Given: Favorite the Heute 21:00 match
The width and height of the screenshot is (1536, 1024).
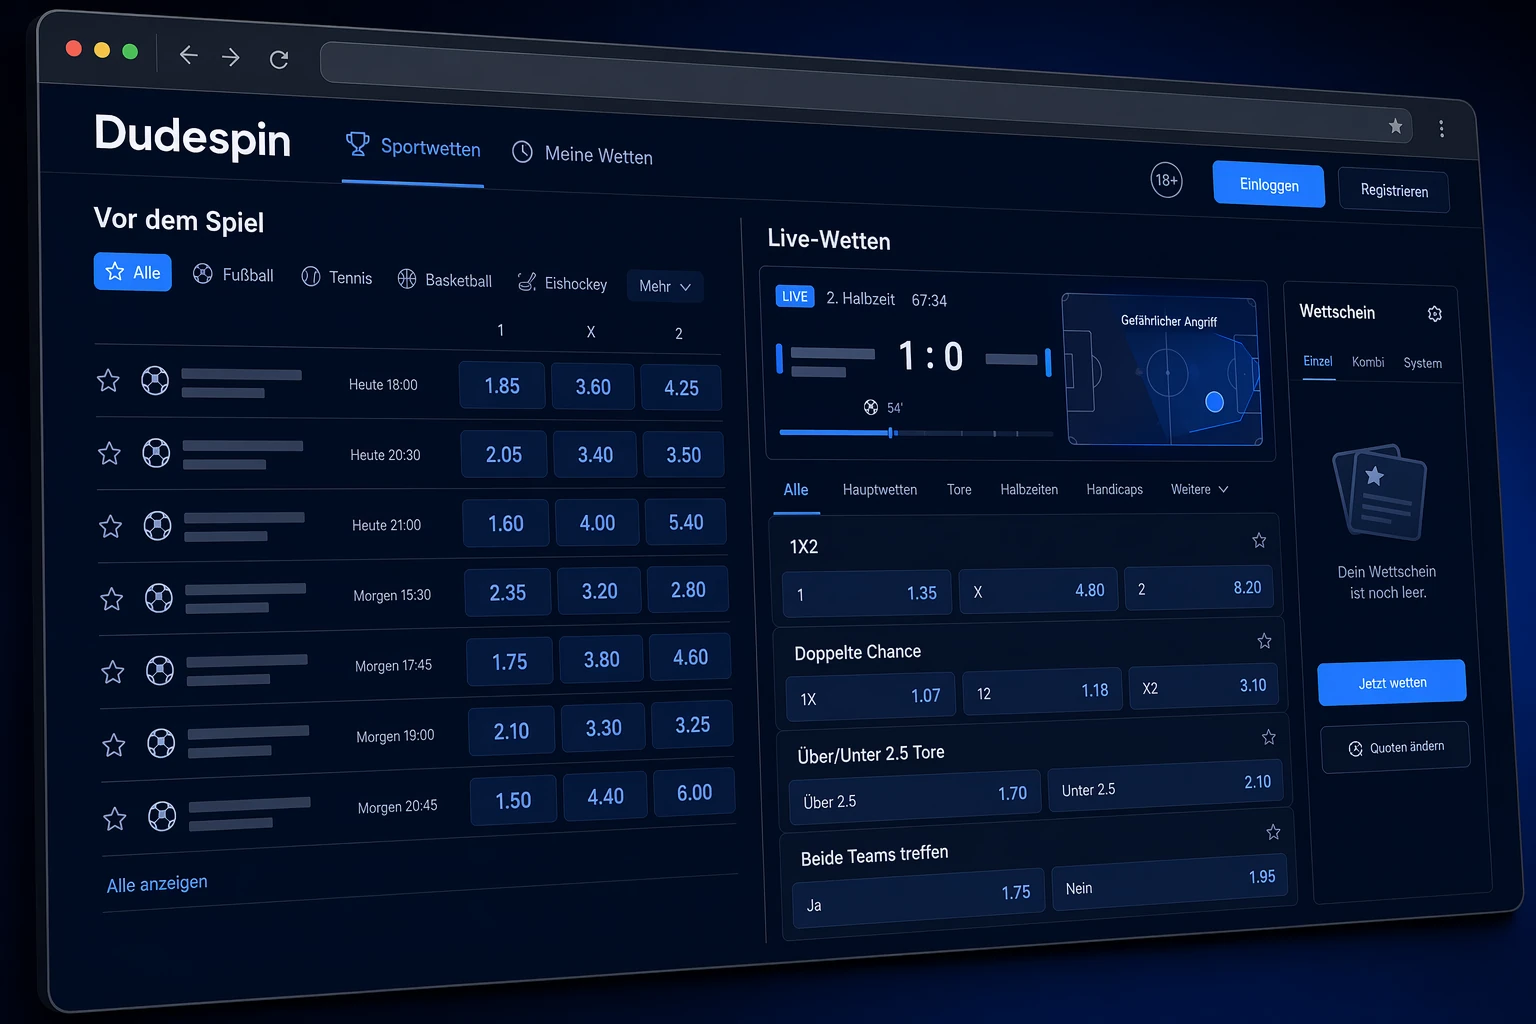Looking at the screenshot, I should coord(110,526).
